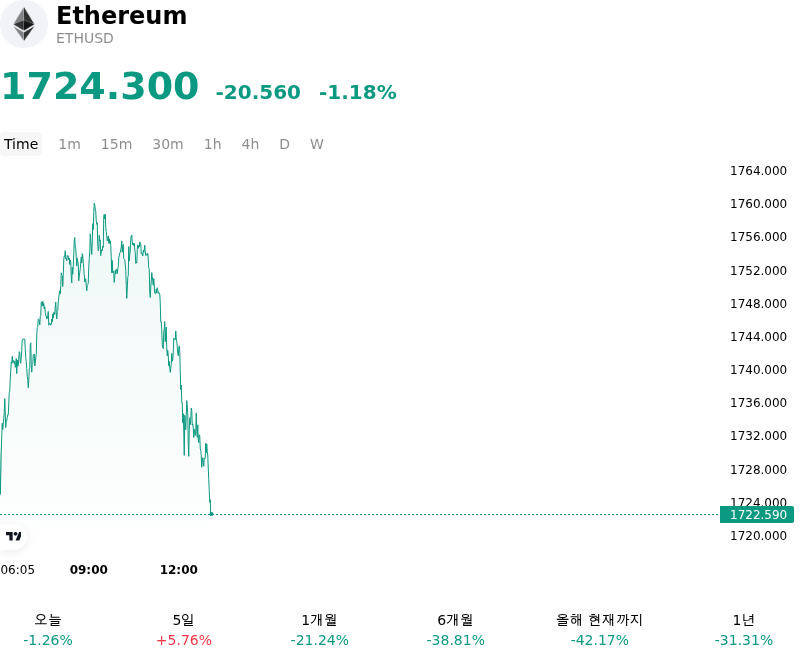Select the Time interval tab

coord(21,144)
